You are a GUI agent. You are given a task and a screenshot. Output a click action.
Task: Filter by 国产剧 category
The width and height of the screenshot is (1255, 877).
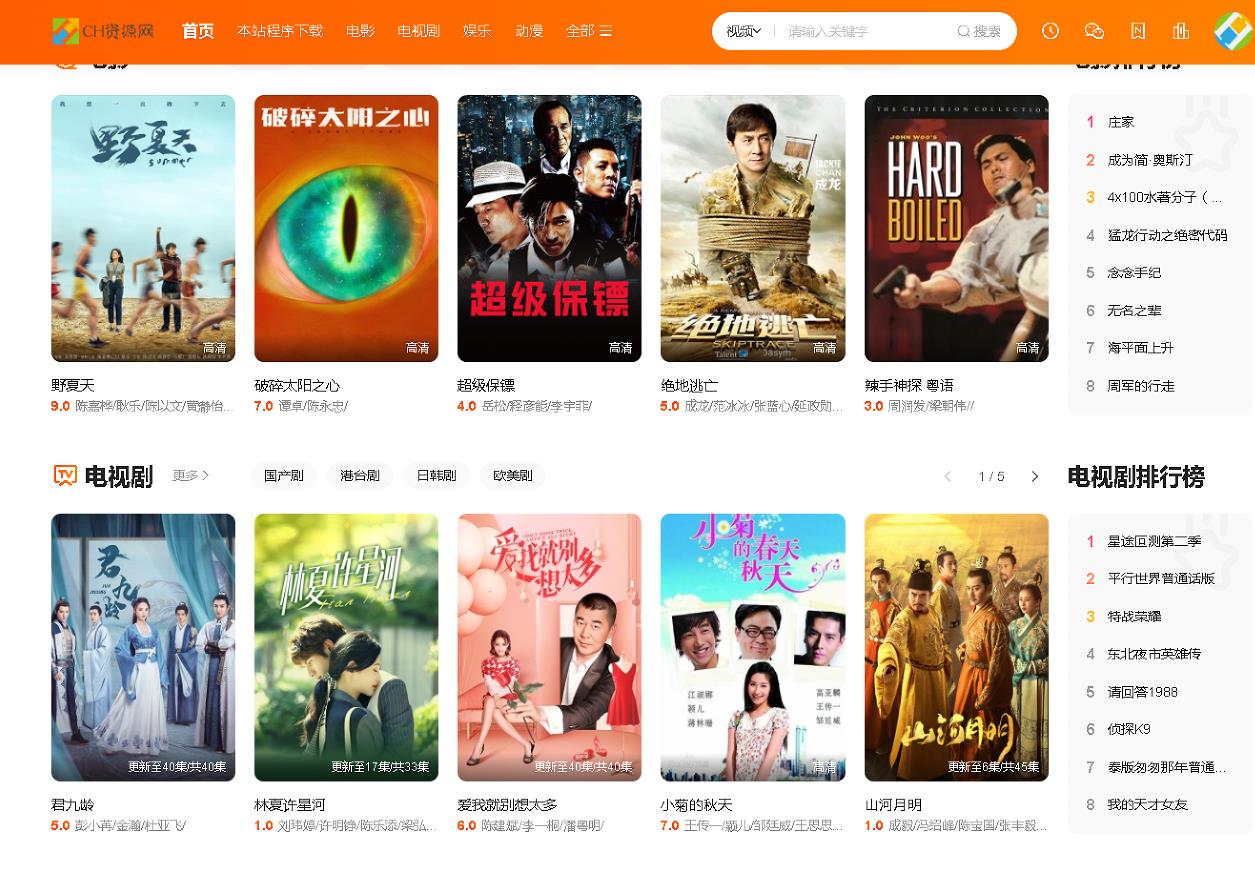[x=284, y=475]
